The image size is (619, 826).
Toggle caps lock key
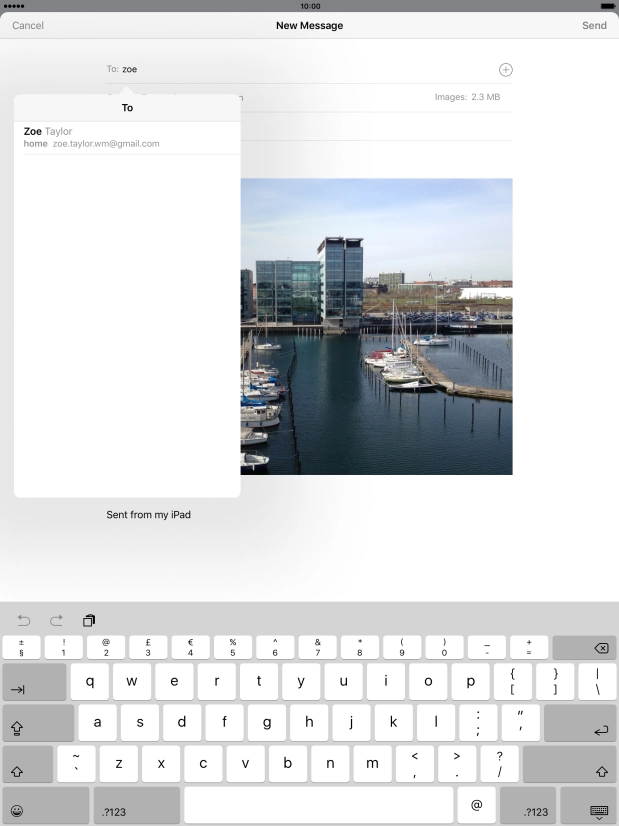click(38, 723)
